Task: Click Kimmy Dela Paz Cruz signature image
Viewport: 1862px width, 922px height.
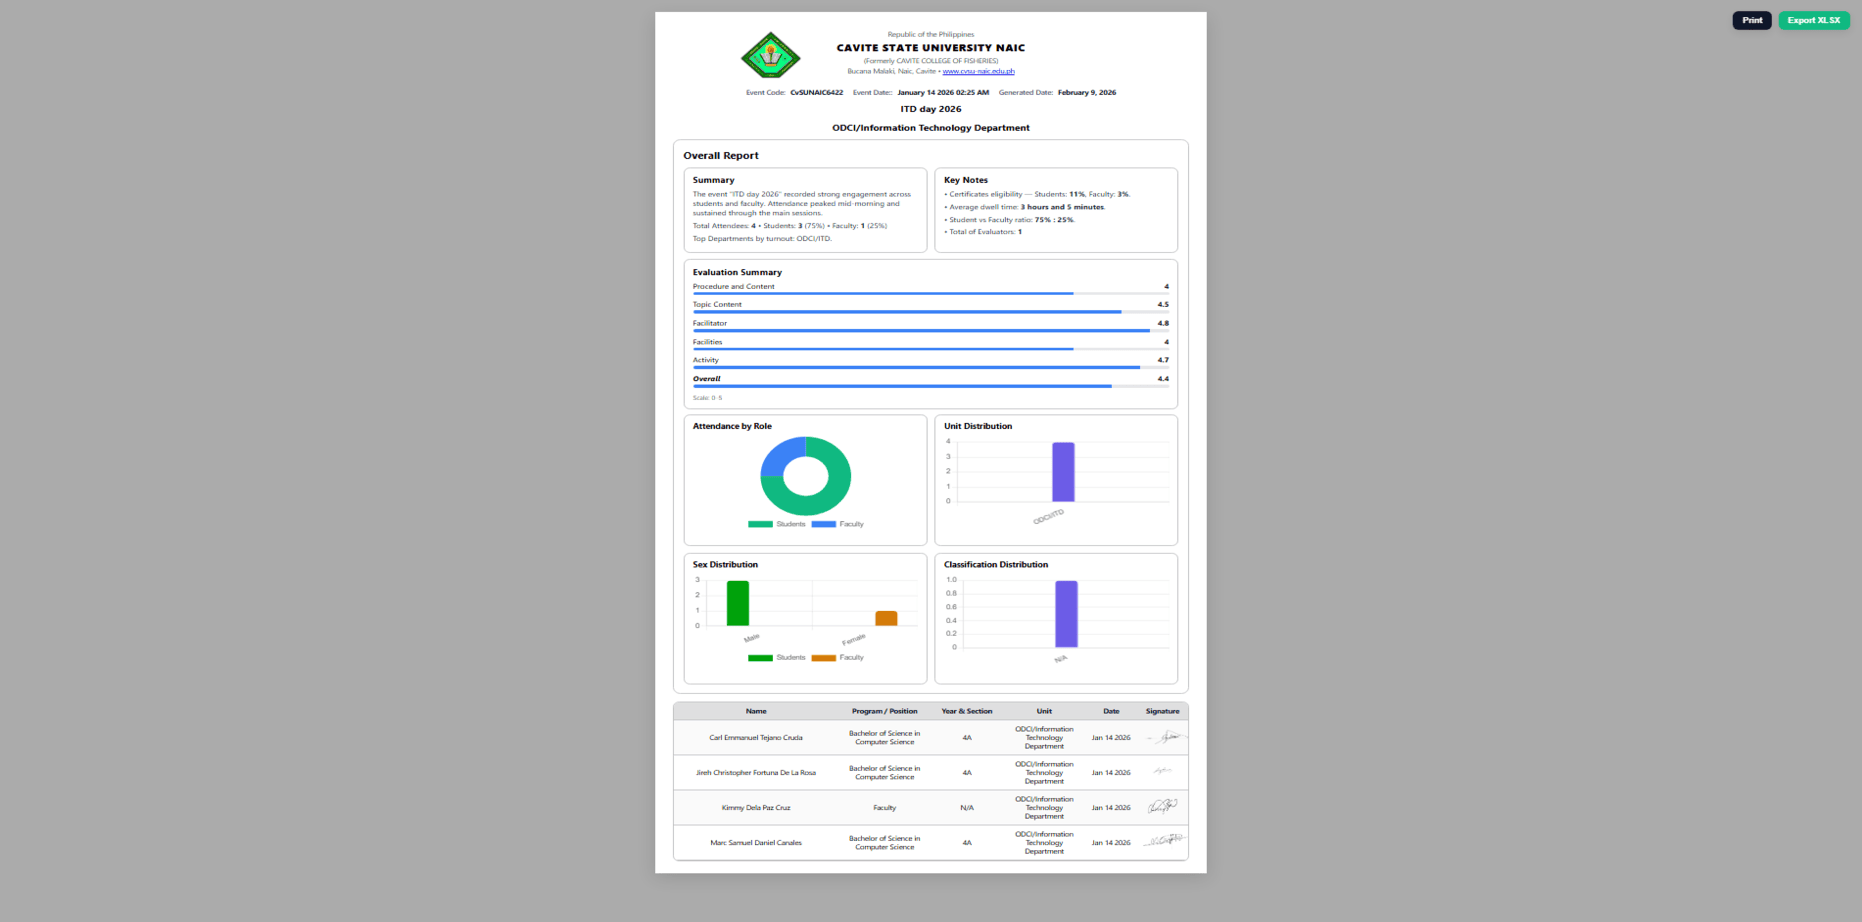Action: tap(1162, 807)
